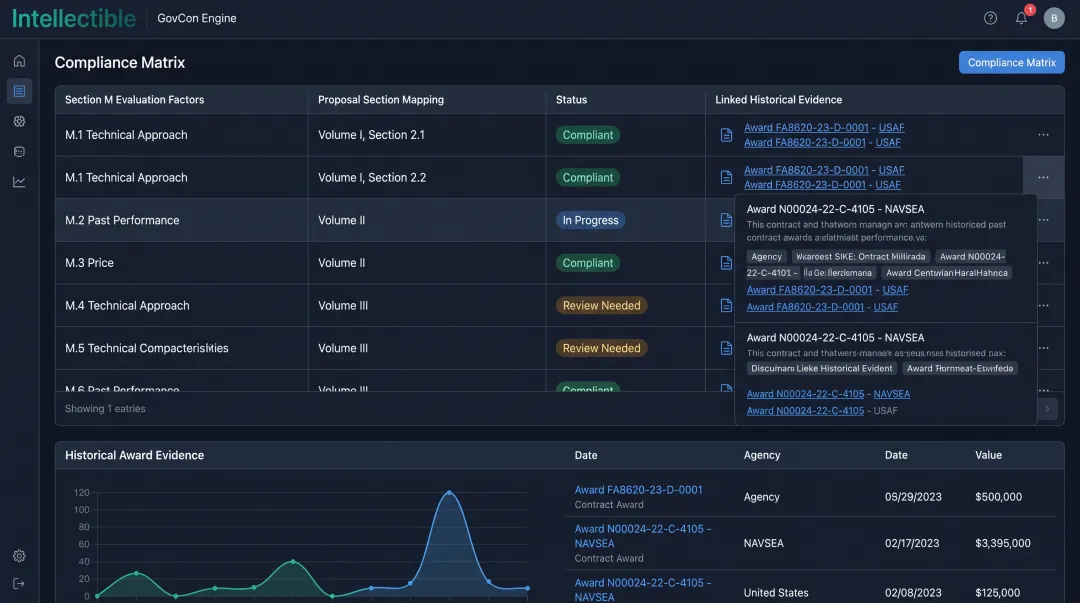
Task: Open more options for M.5 row
Action: [x=1044, y=348]
